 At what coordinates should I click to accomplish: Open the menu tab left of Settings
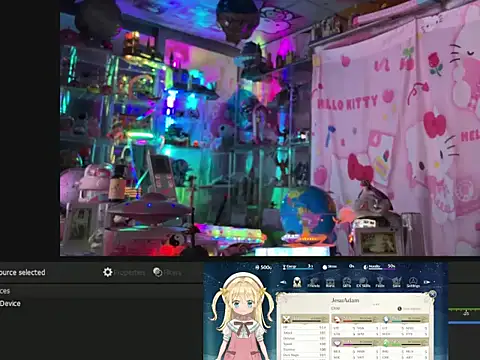tap(397, 283)
